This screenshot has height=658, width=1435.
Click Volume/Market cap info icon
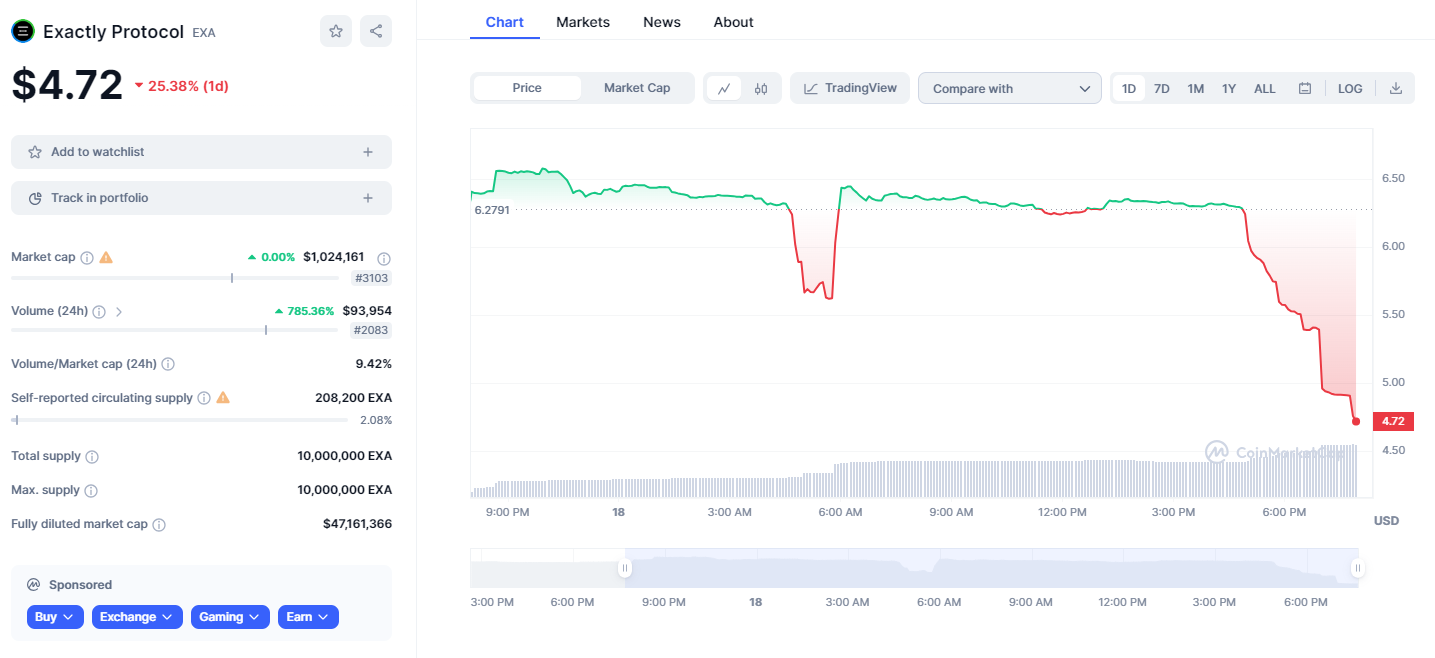point(168,364)
